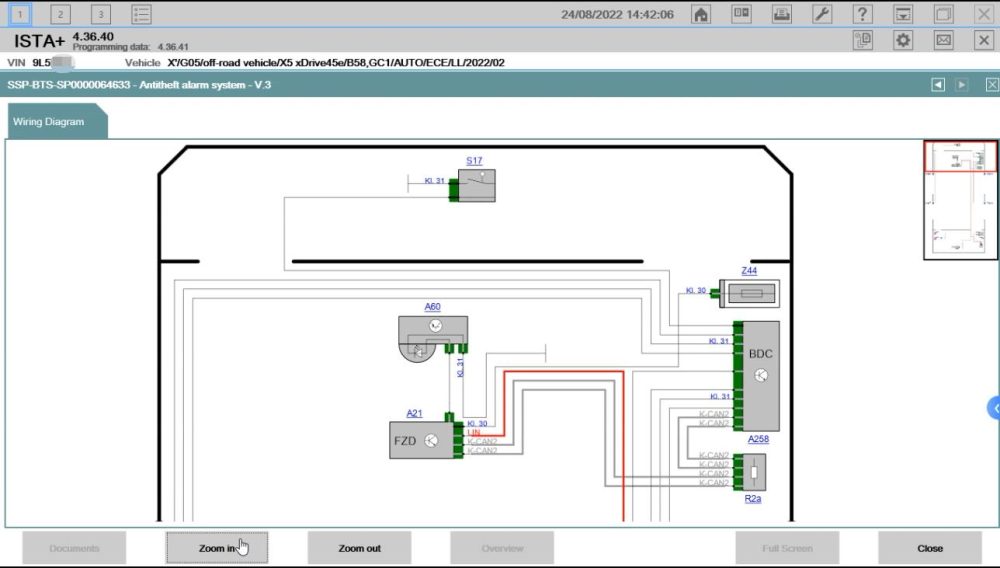Viewport: 1000px width, 568px height.
Task: Select the Wiring Diagram tab
Action: tap(57, 121)
